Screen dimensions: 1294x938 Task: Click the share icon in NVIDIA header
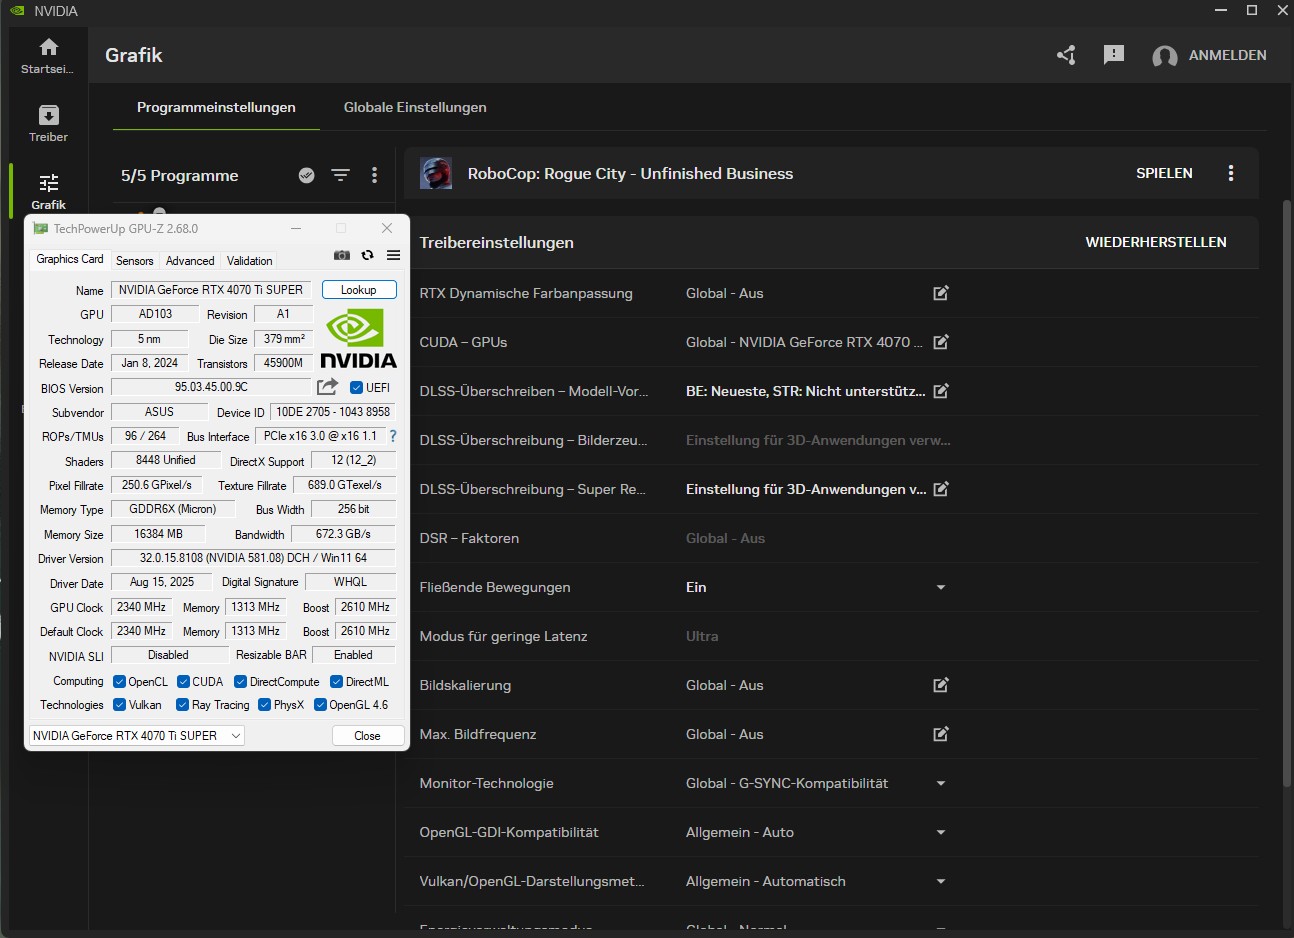tap(1066, 55)
